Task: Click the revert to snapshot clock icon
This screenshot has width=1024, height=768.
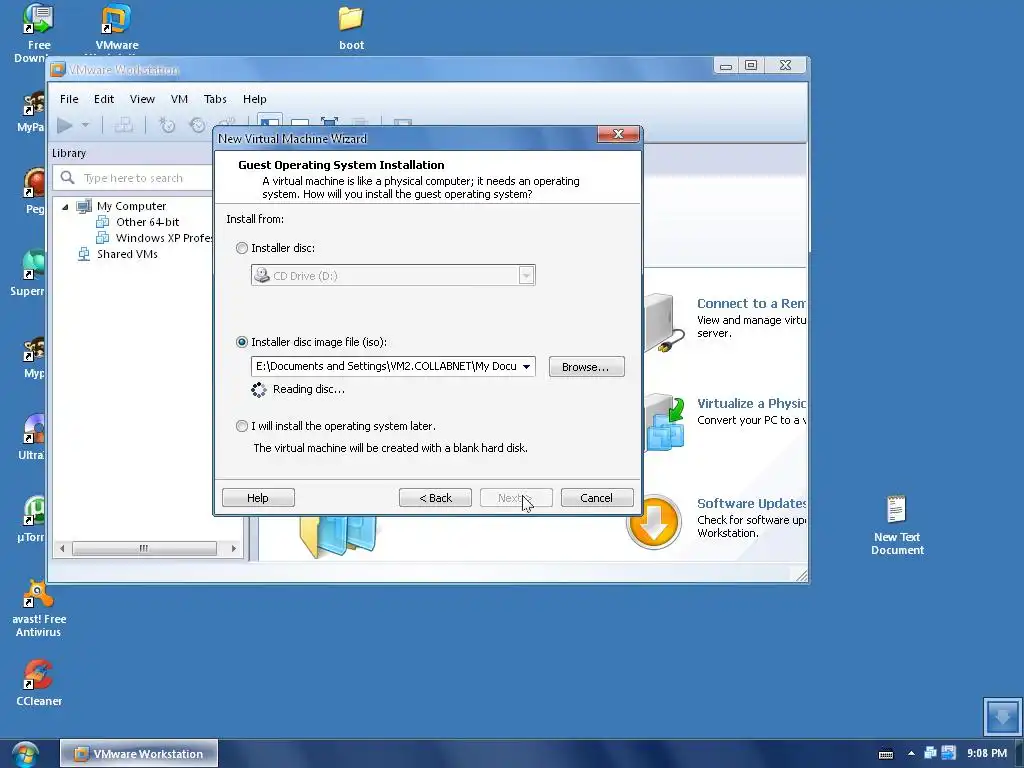Action: pyautogui.click(x=197, y=125)
